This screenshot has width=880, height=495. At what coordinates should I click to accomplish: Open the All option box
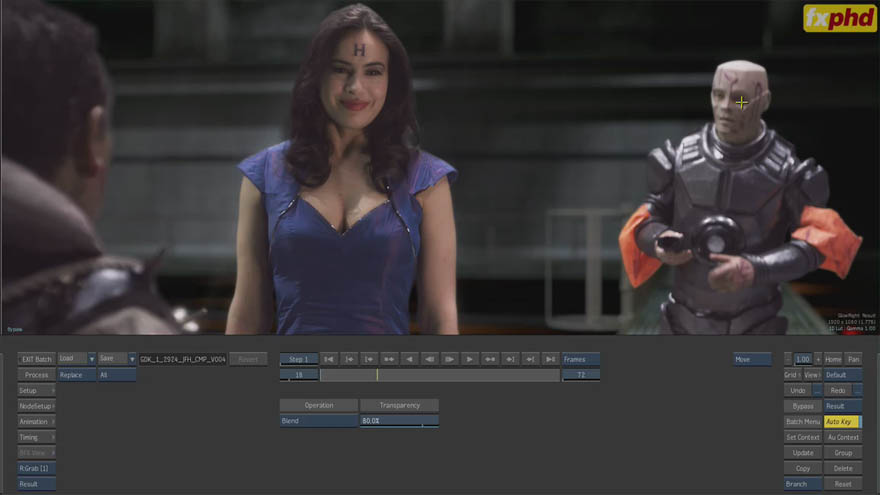coord(117,375)
